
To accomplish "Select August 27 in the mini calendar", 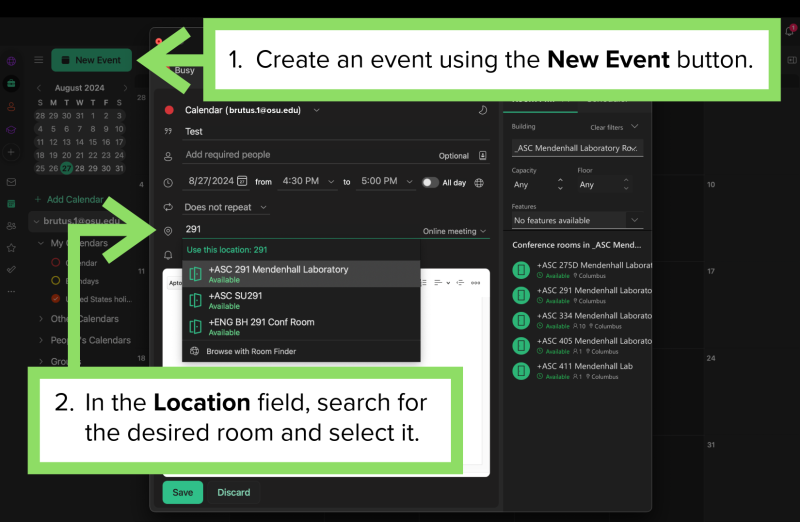I will [x=66, y=168].
